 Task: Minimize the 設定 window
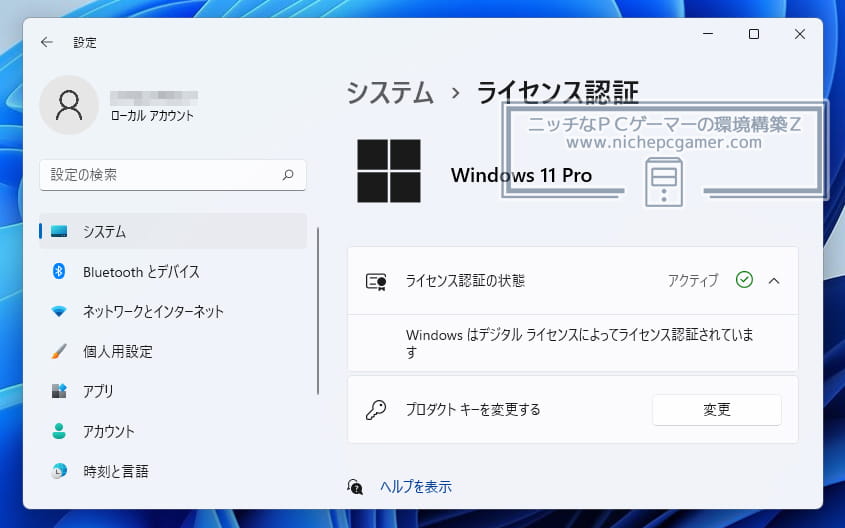tap(708, 34)
